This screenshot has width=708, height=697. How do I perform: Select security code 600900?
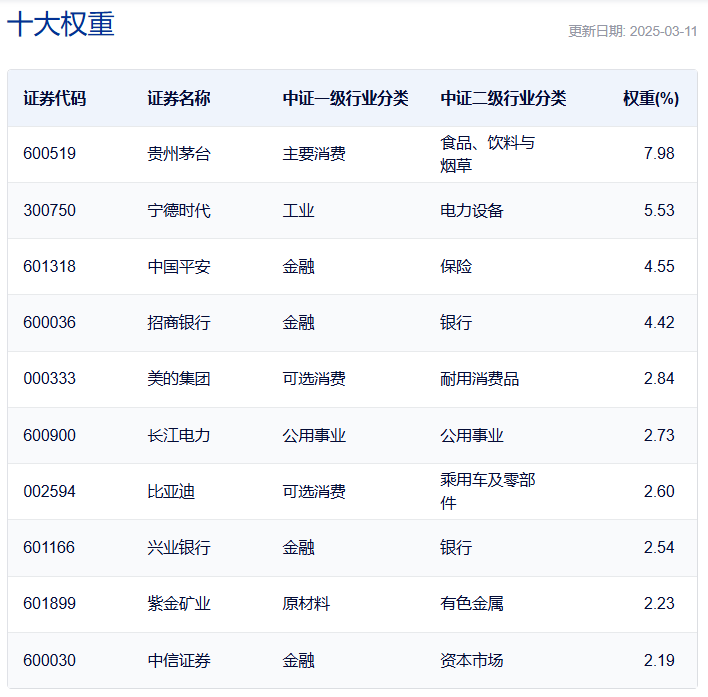(50, 435)
